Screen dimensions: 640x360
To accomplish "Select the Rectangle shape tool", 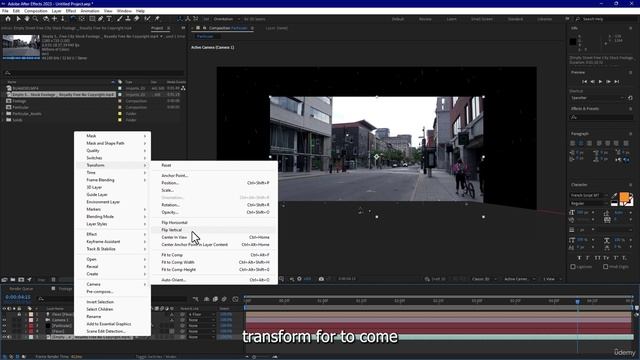I will click(92, 19).
